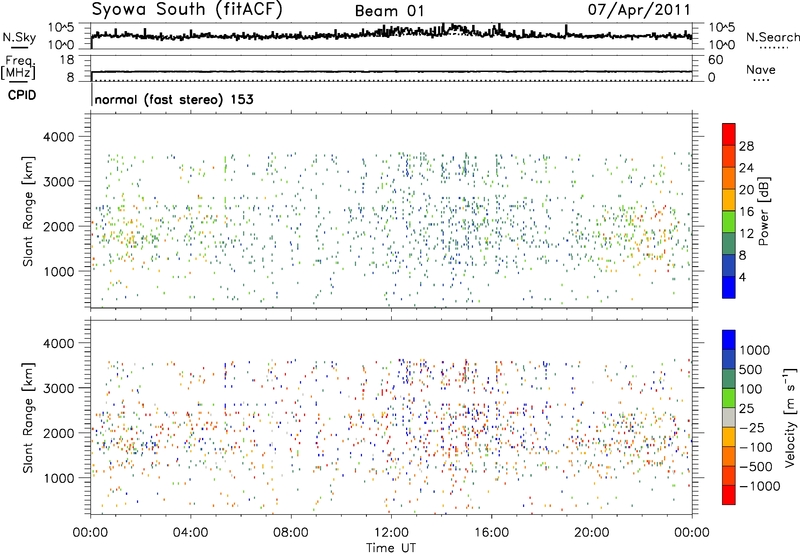Click the light green power swatch between 12 and 16
The height and width of the screenshot is (554, 800).
click(x=729, y=222)
